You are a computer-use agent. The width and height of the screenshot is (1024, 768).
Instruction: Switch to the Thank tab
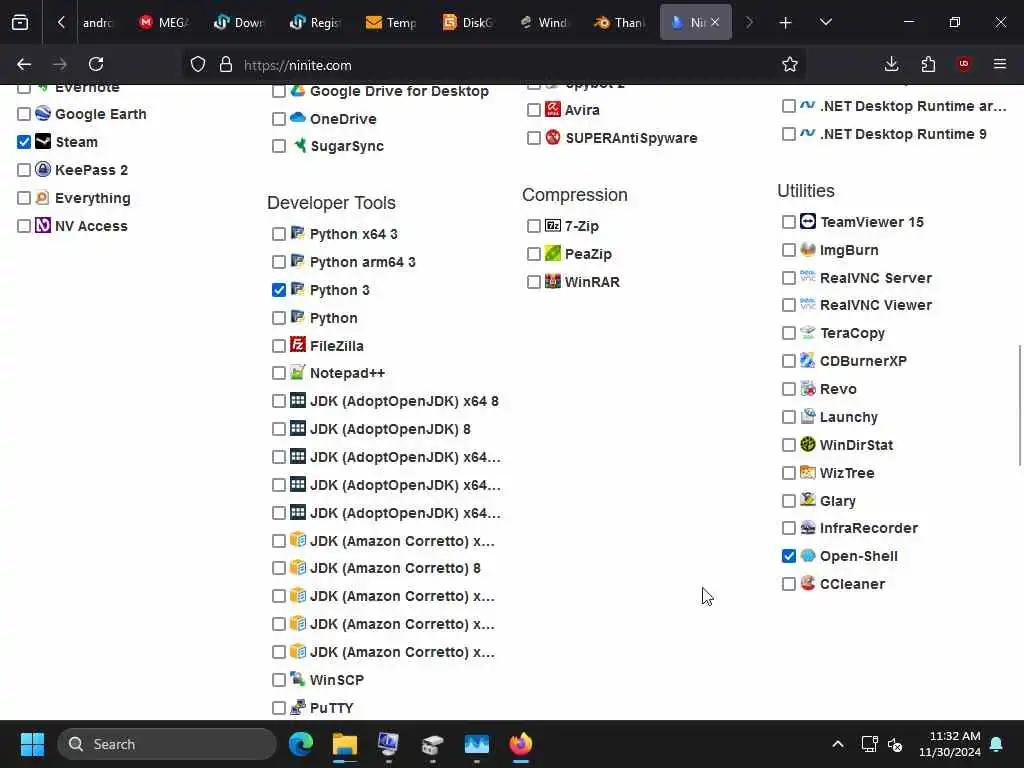[619, 22]
